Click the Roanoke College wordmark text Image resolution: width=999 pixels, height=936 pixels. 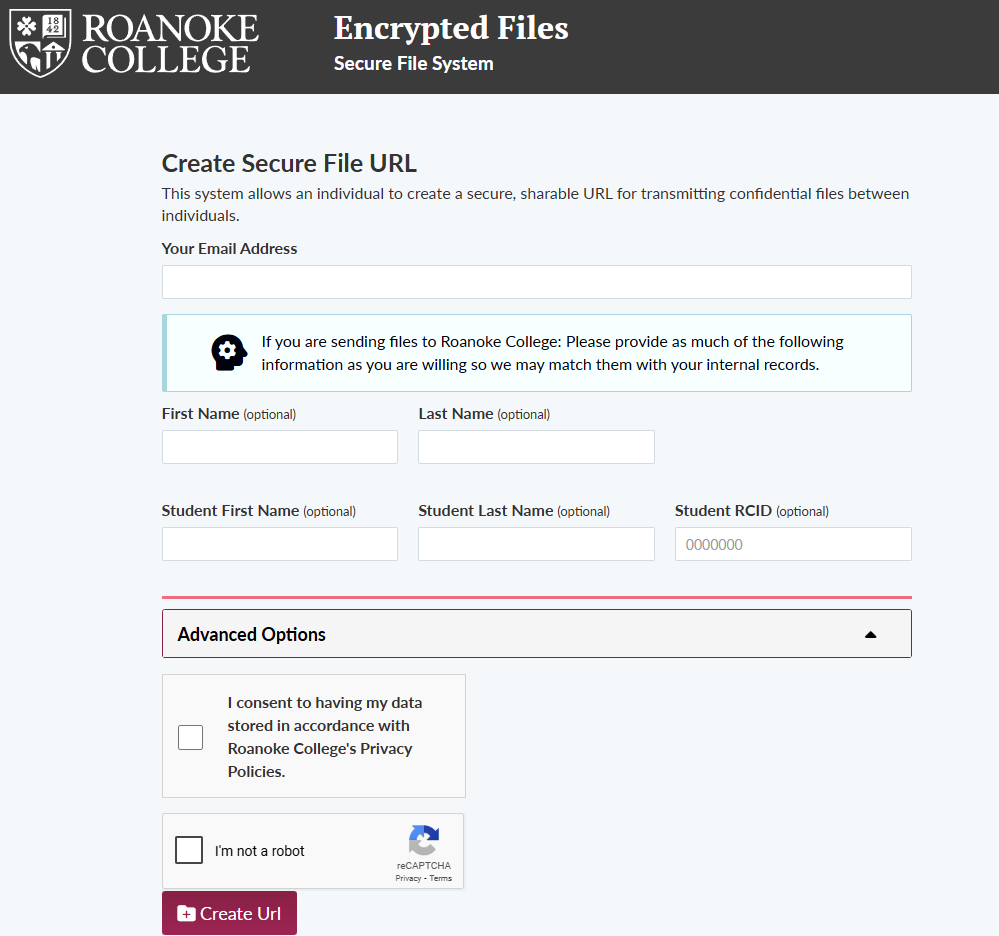(x=170, y=44)
